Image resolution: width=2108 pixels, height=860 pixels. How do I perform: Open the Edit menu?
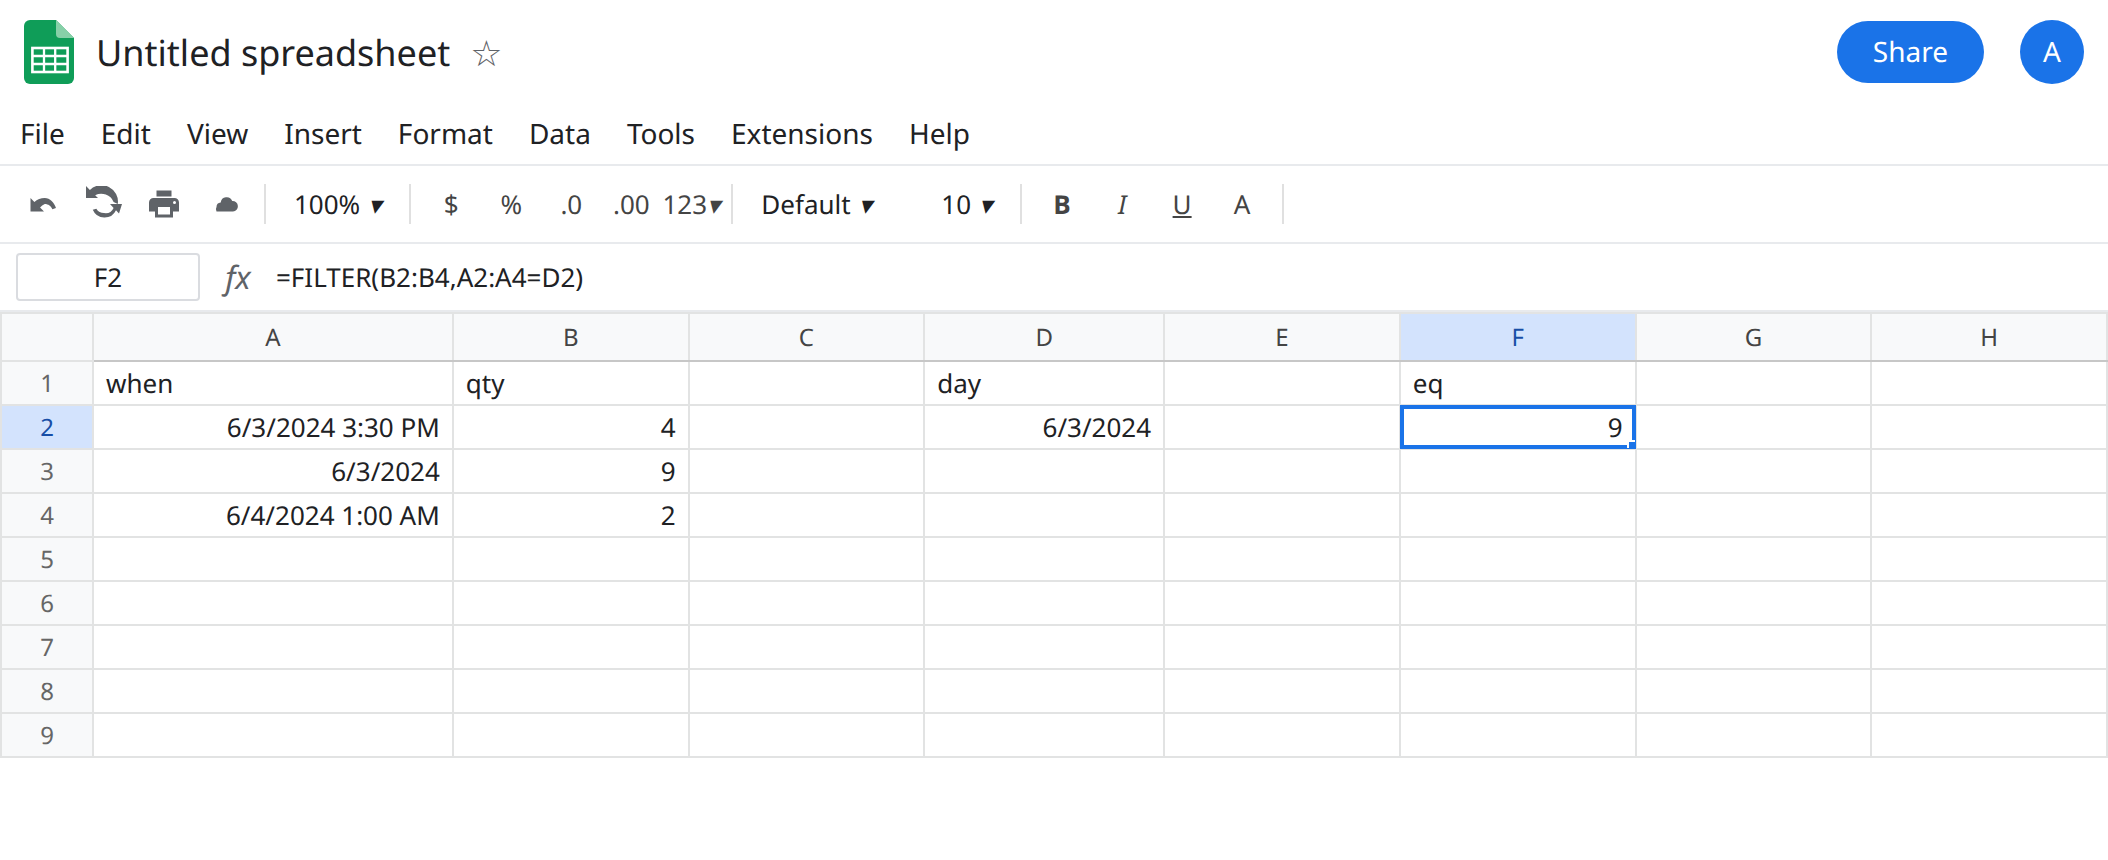click(x=125, y=134)
